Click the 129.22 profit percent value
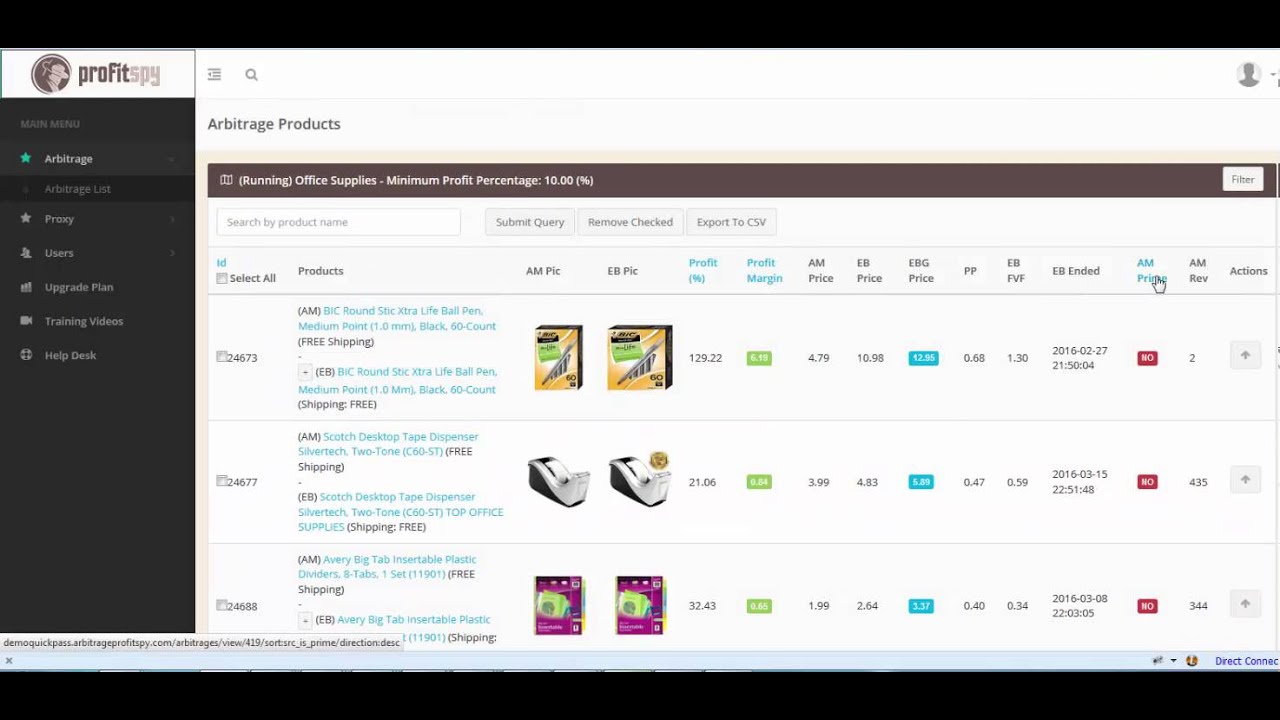This screenshot has width=1280, height=720. (705, 357)
